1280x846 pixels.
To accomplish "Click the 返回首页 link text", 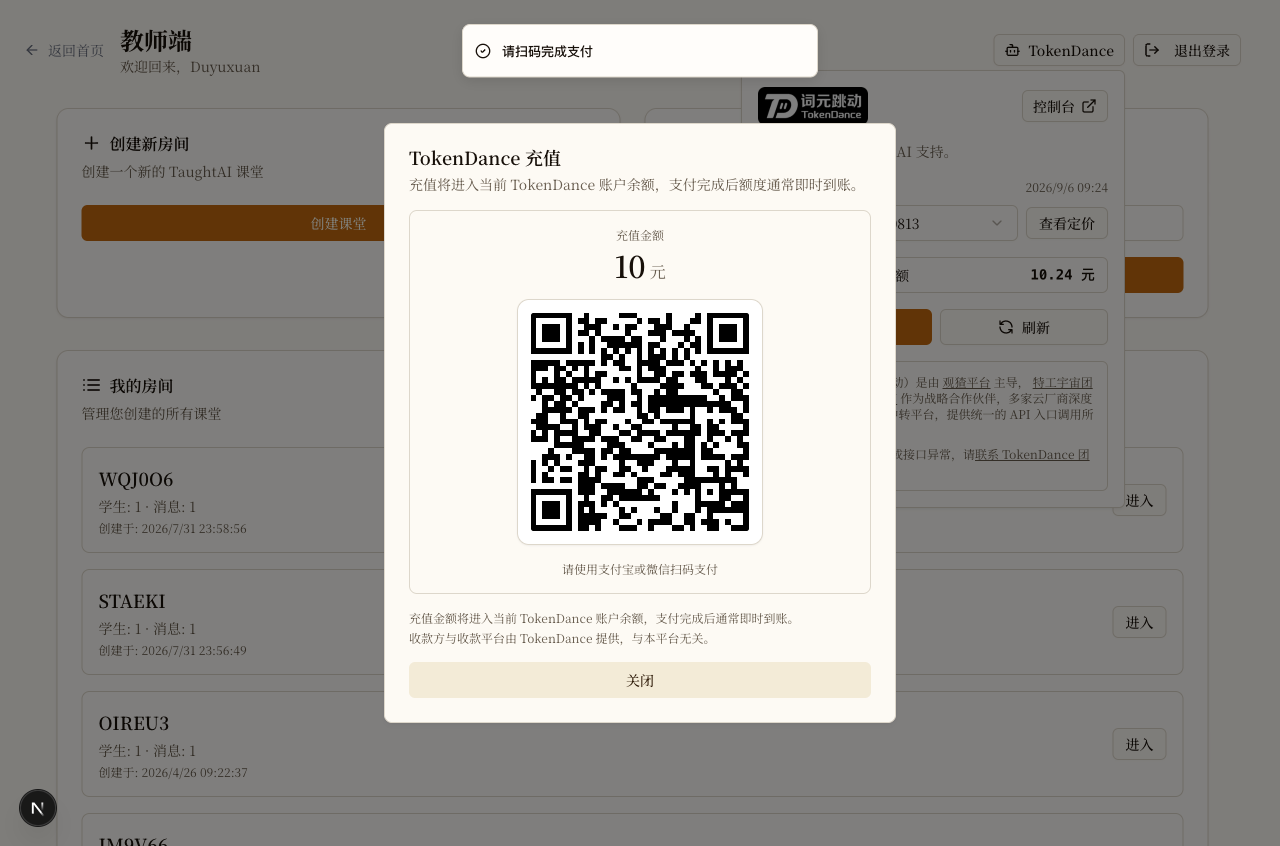I will tap(76, 50).
